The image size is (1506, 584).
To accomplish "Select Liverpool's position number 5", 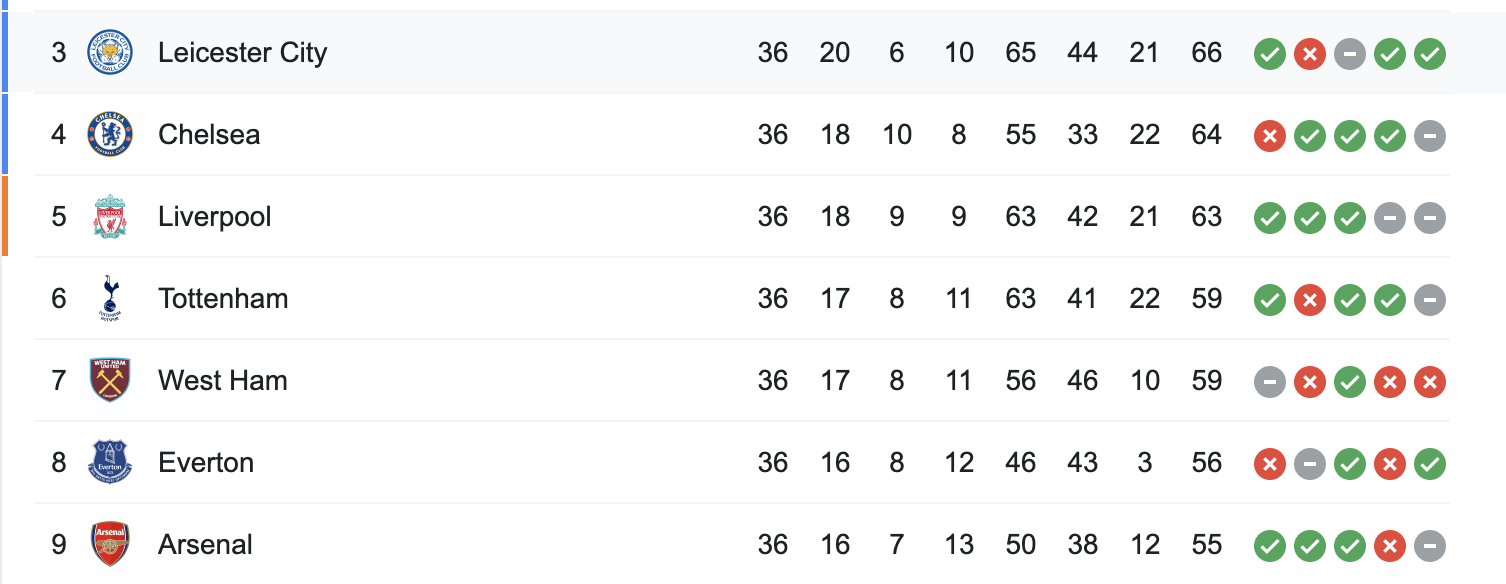I will (59, 217).
